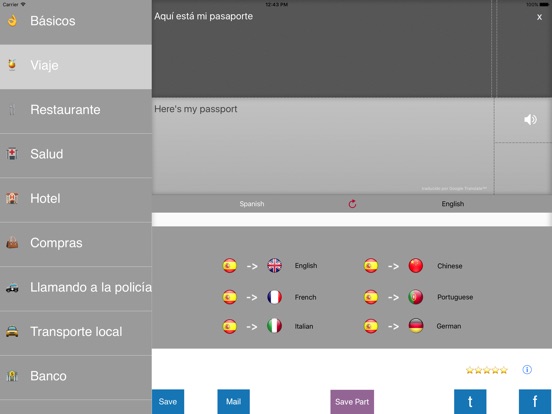552x414 pixels.
Task: Choose the Transporte local category
Action: (x=76, y=333)
